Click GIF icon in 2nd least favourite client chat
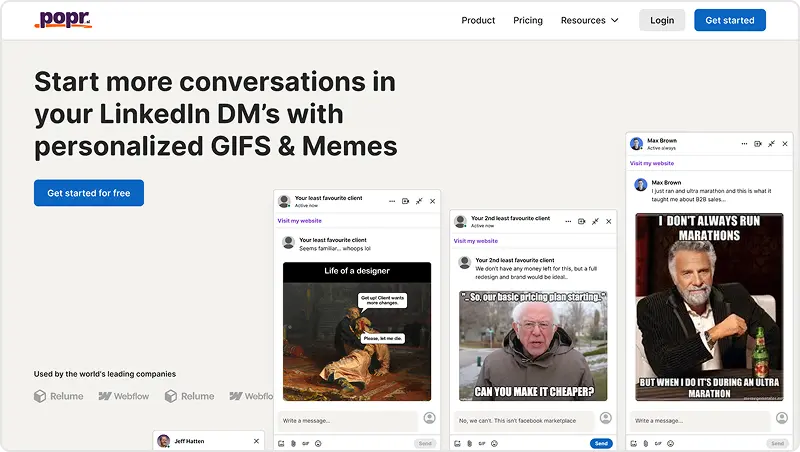The height and width of the screenshot is (452, 800). 482,443
